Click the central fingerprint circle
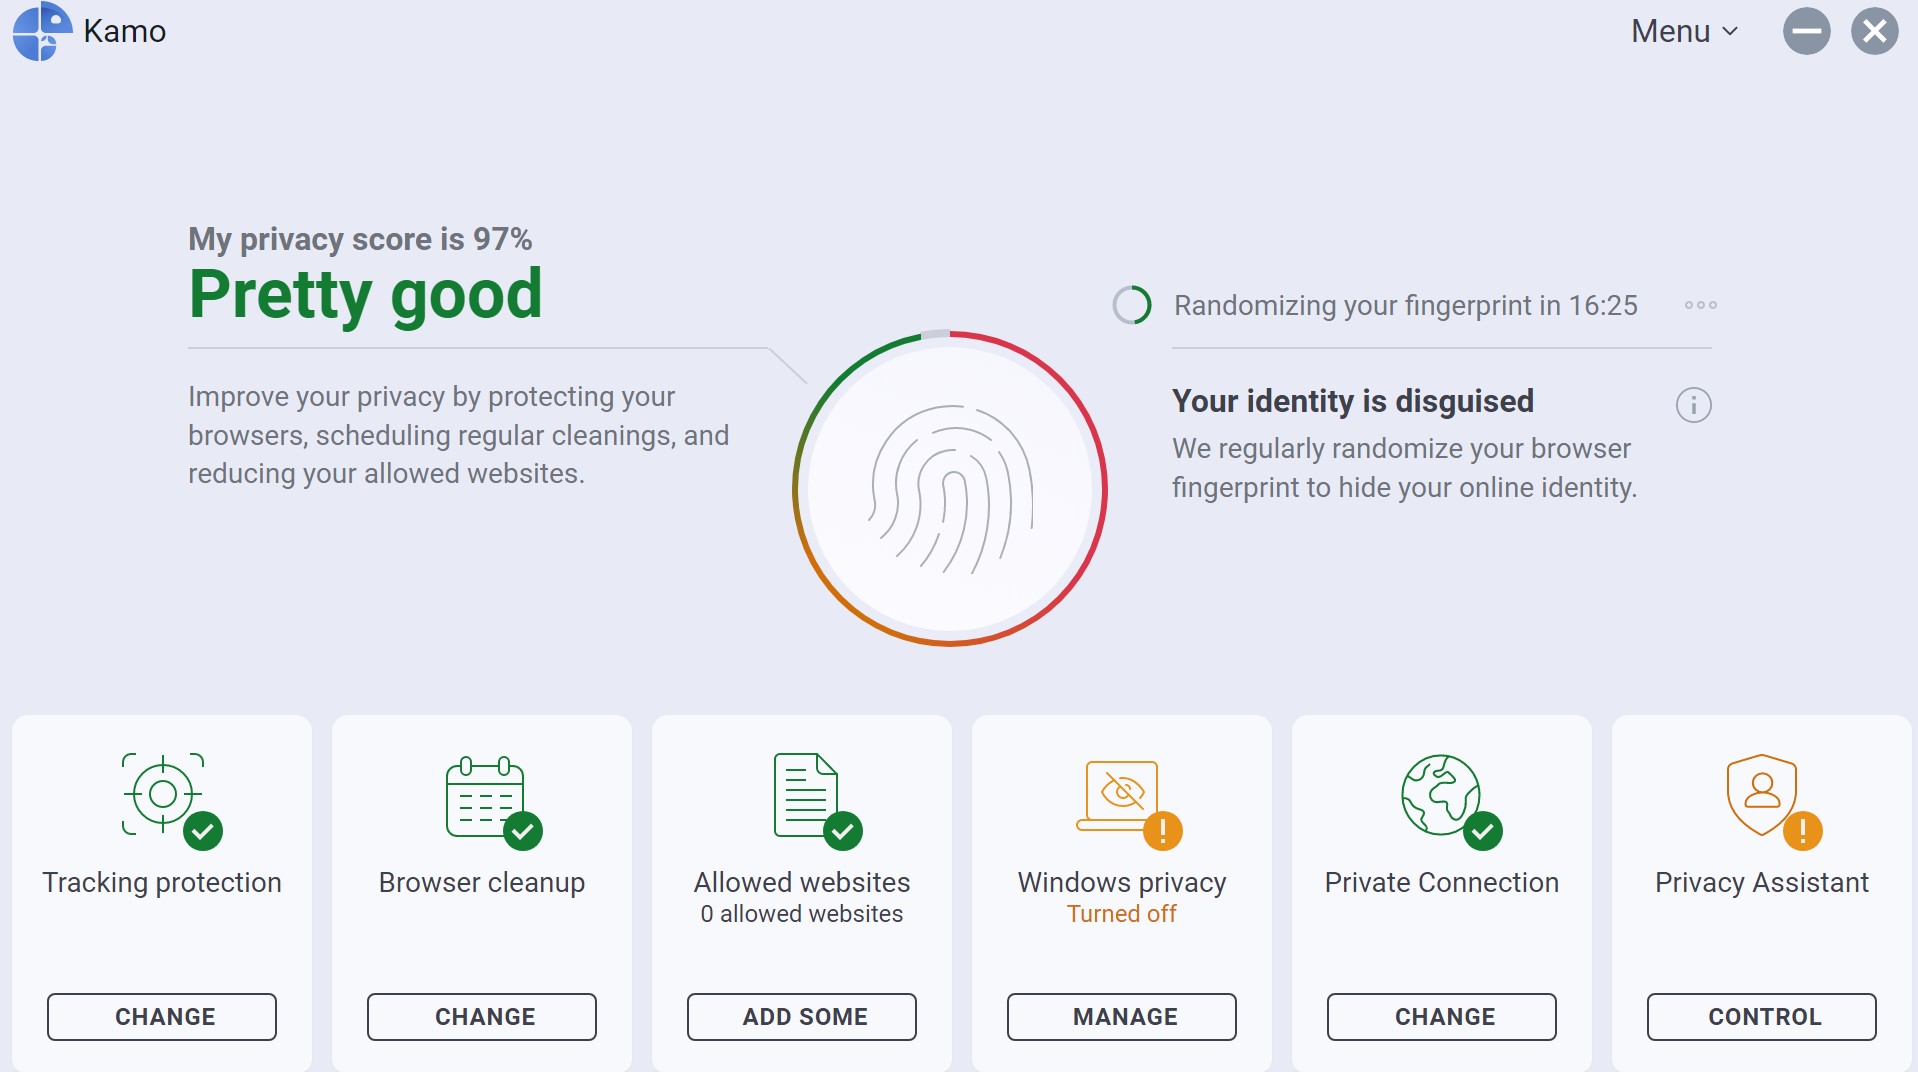This screenshot has width=1918, height=1072. click(950, 489)
